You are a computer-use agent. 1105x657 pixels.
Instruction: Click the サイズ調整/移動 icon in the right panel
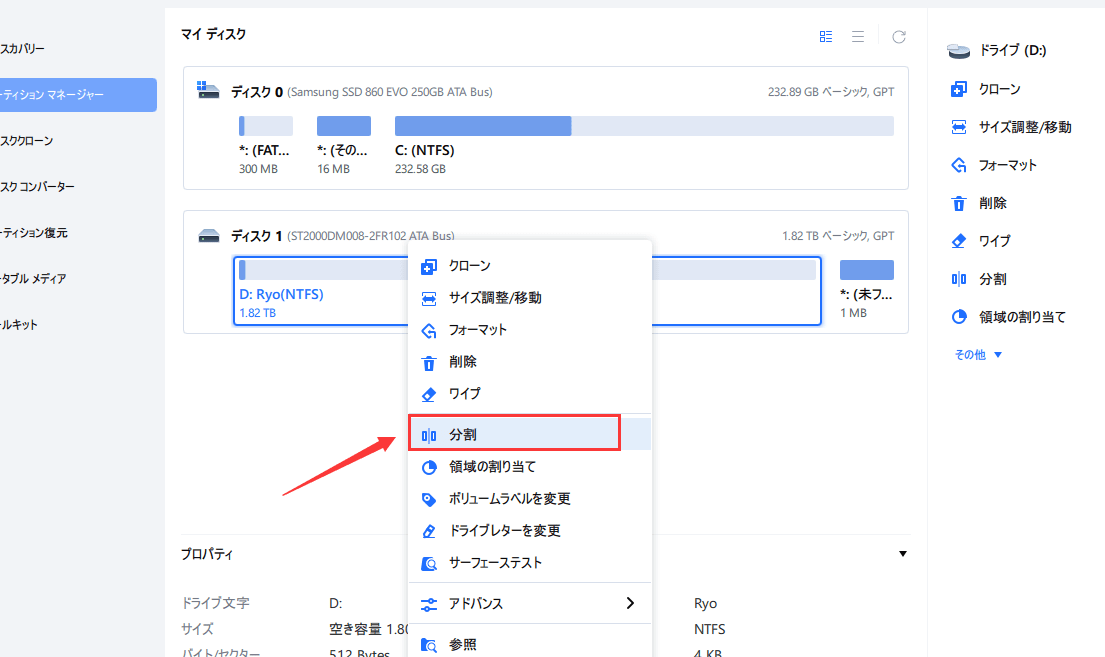[959, 128]
